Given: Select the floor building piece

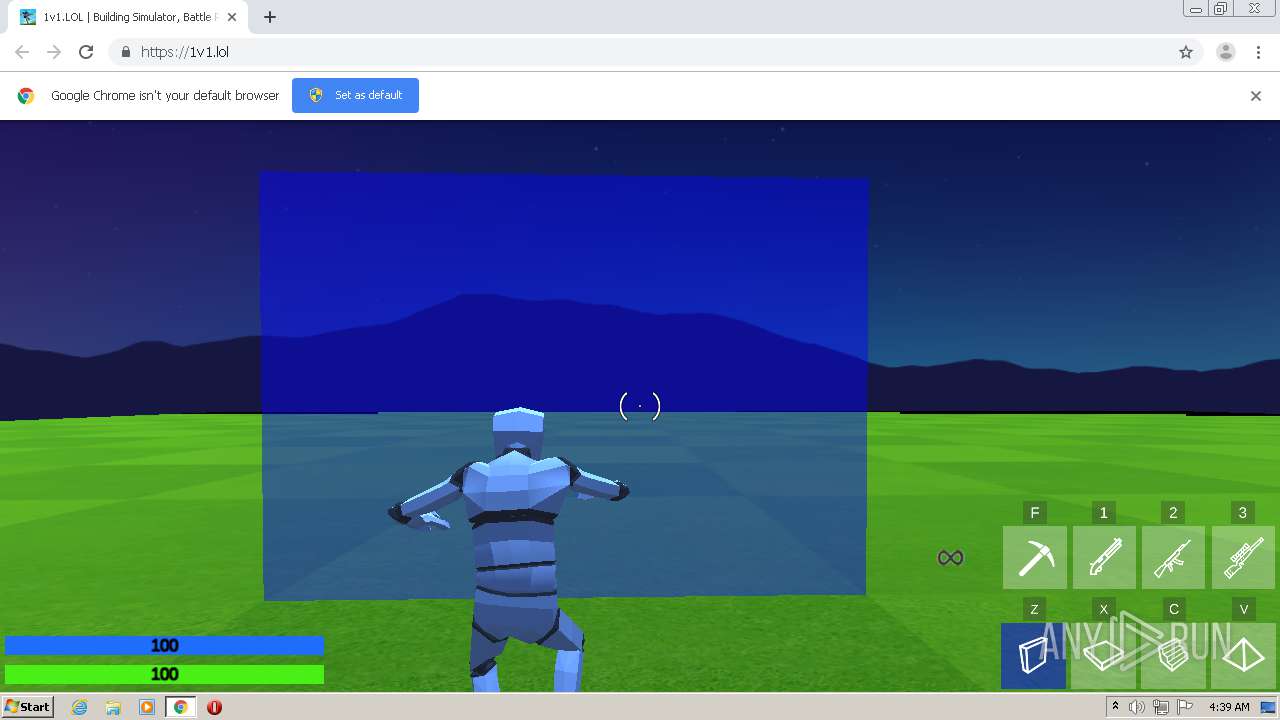Looking at the screenshot, I should coord(1104,656).
